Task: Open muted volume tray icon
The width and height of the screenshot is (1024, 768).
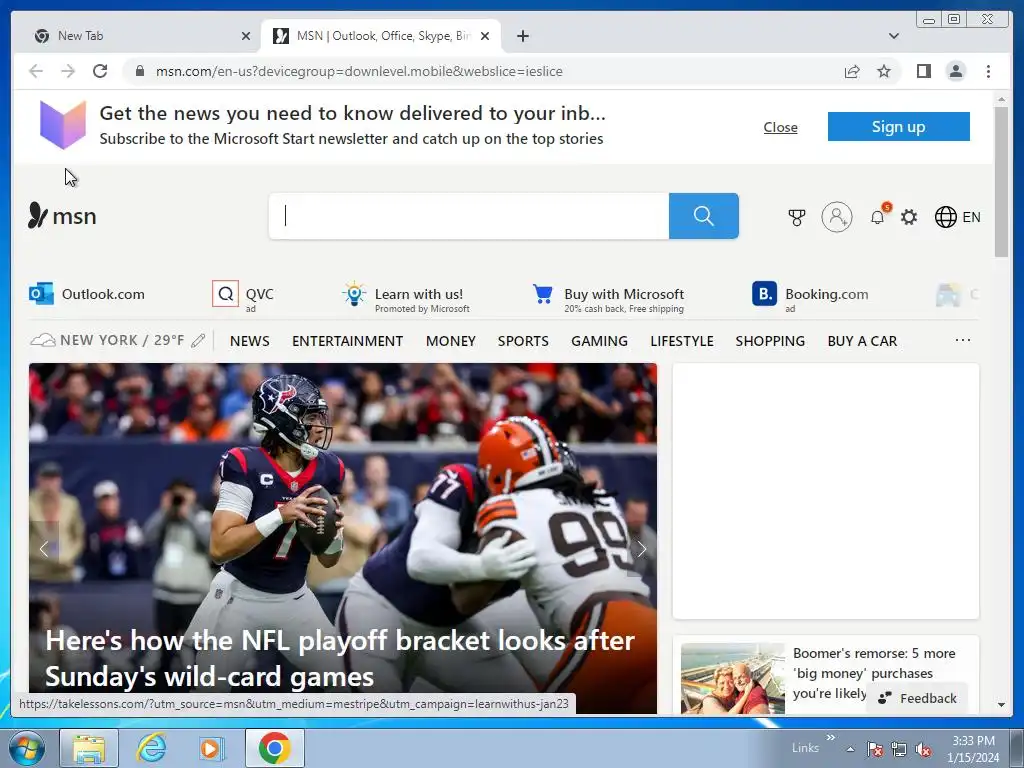Action: coord(923,750)
